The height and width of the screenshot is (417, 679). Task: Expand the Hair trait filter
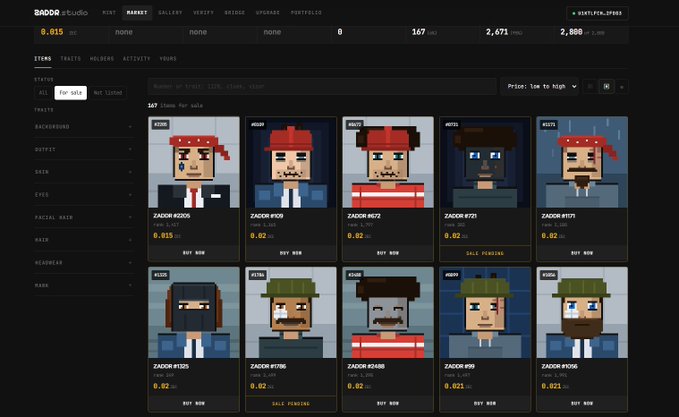pos(84,240)
